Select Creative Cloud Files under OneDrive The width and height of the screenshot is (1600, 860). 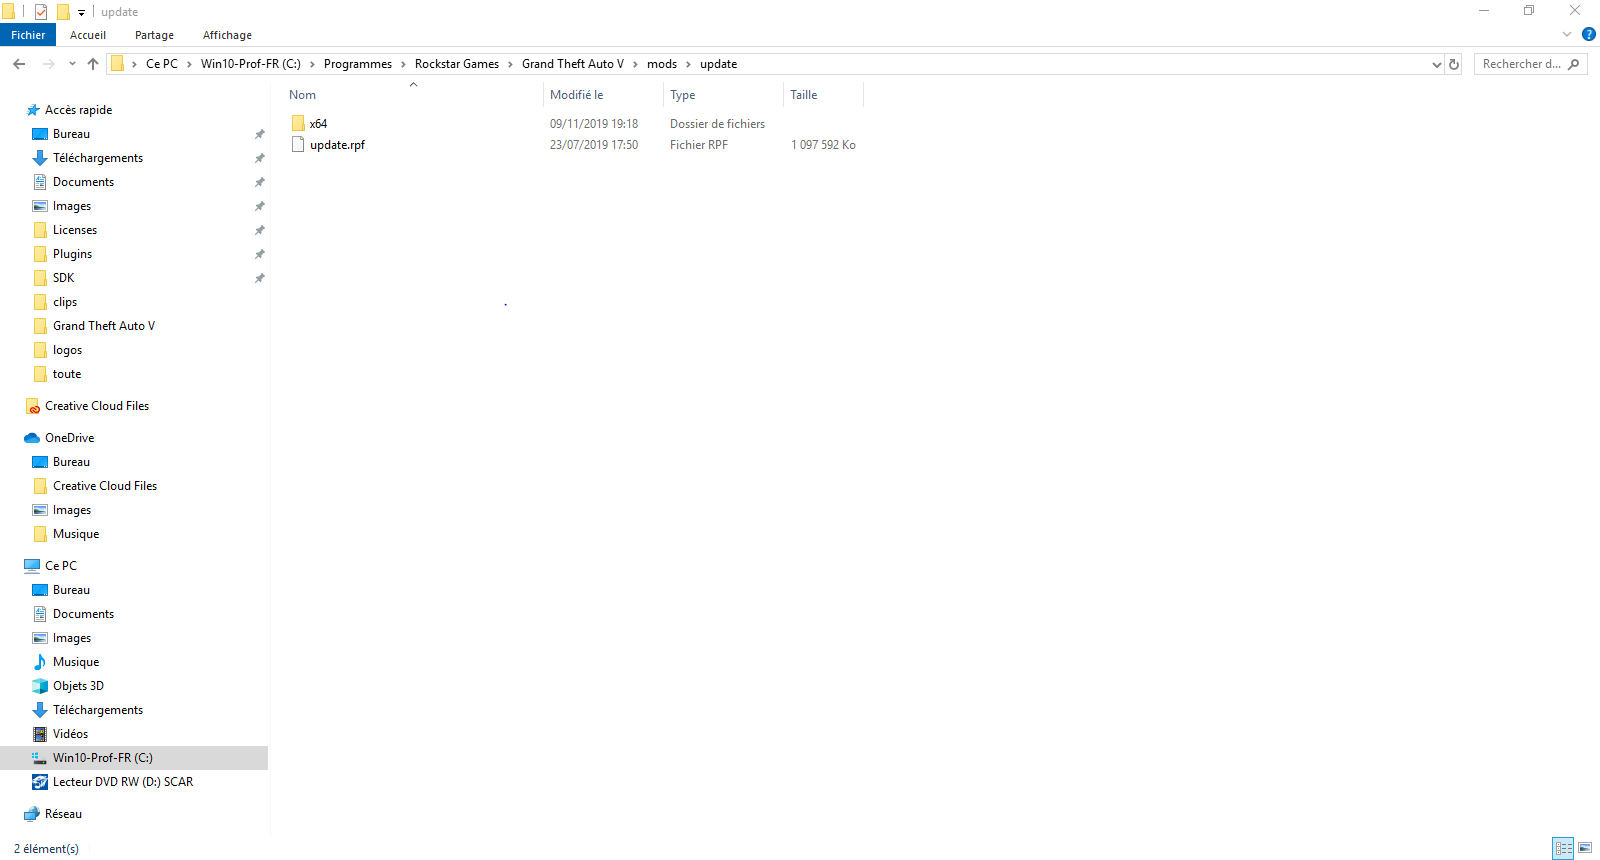pyautogui.click(x=105, y=486)
